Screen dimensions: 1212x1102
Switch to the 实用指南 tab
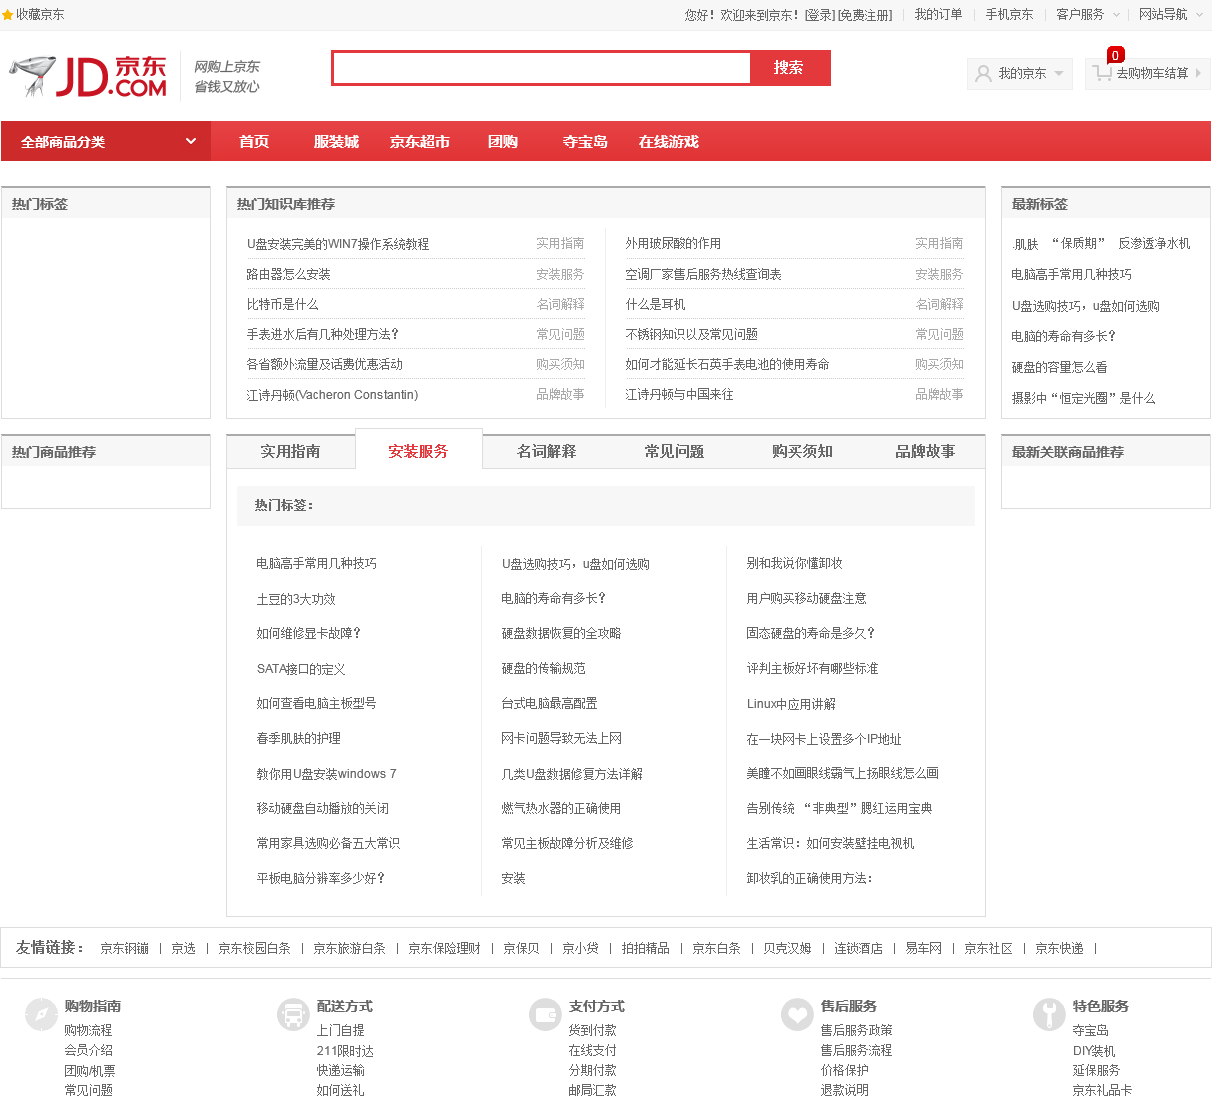tap(291, 451)
